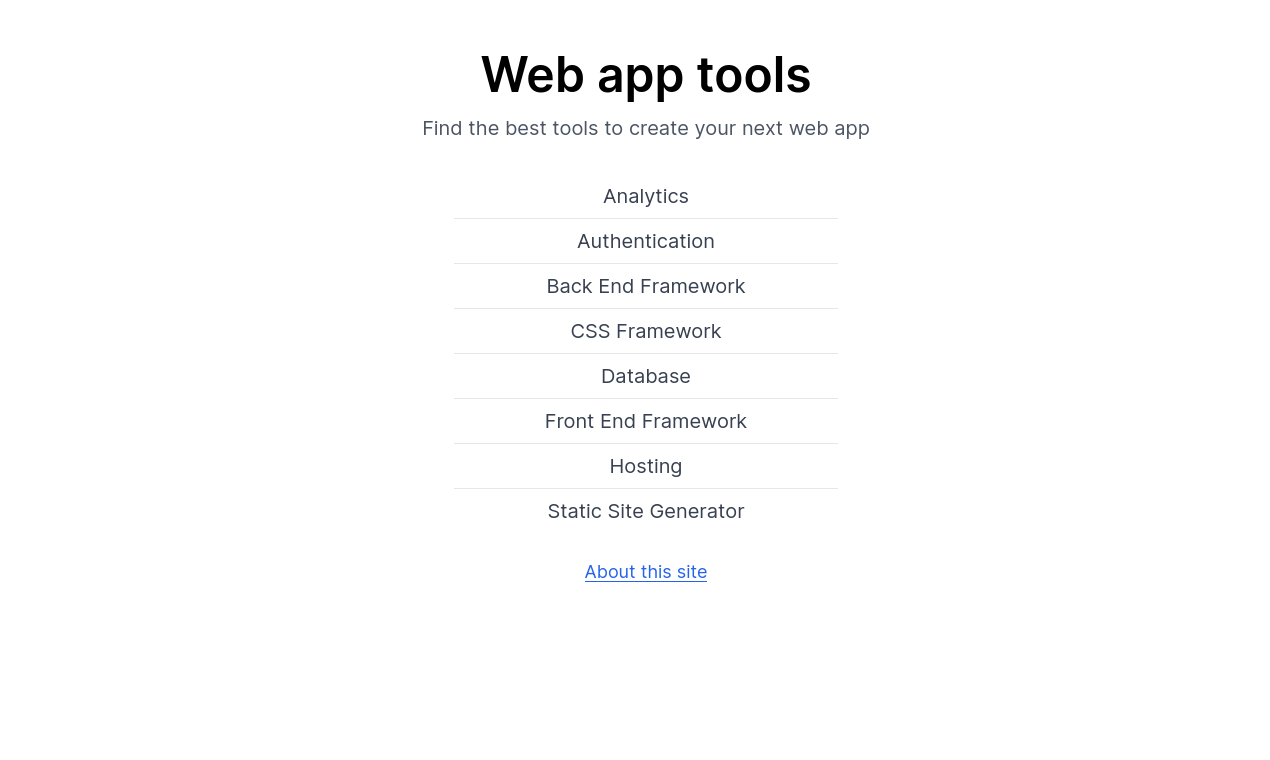Select Front End Framework from the list
This screenshot has width=1270, height=760.
point(645,421)
